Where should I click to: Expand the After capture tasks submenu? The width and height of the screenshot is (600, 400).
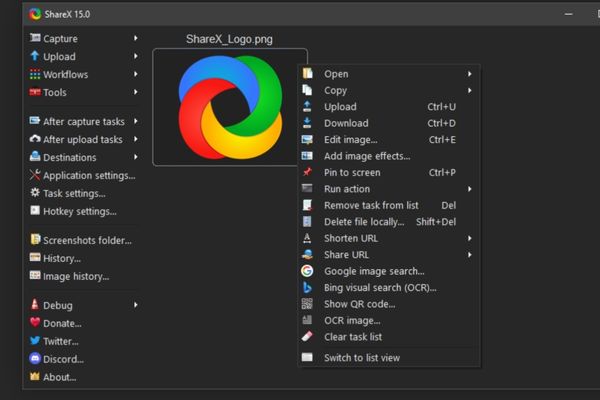click(135, 122)
